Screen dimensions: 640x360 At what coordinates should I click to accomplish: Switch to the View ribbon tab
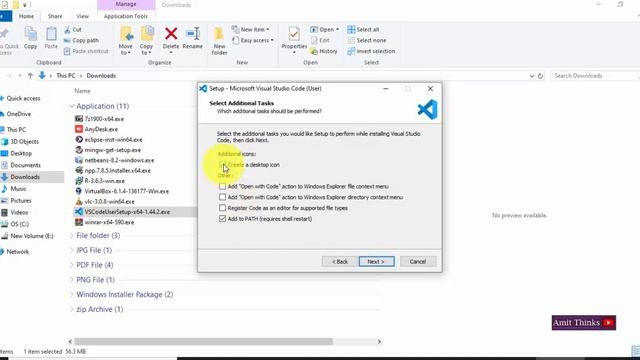coord(82,16)
